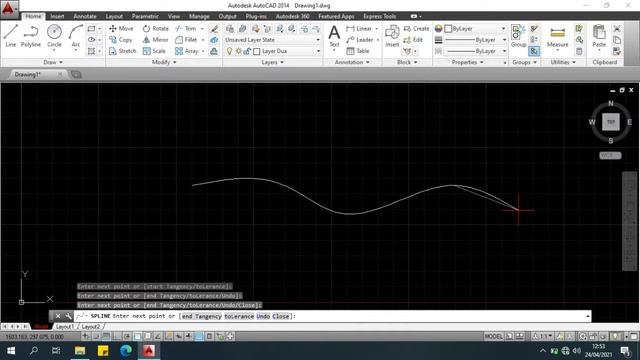Switch to Parametric ribbon tab
The width and height of the screenshot is (640, 360).
click(145, 16)
